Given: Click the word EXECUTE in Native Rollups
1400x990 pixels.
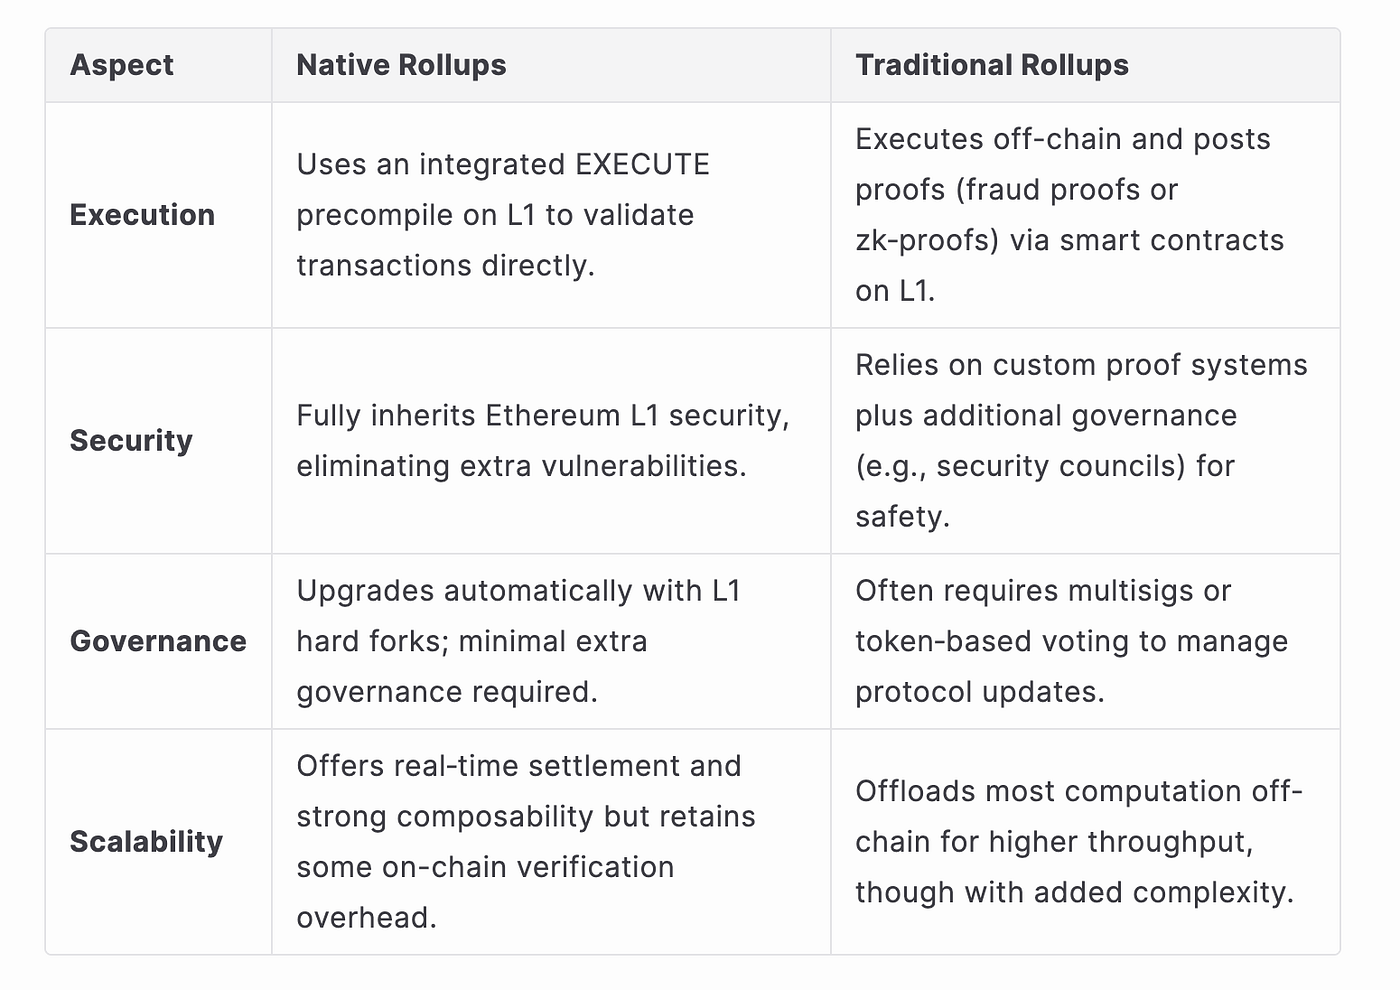Looking at the screenshot, I should click(x=643, y=164).
